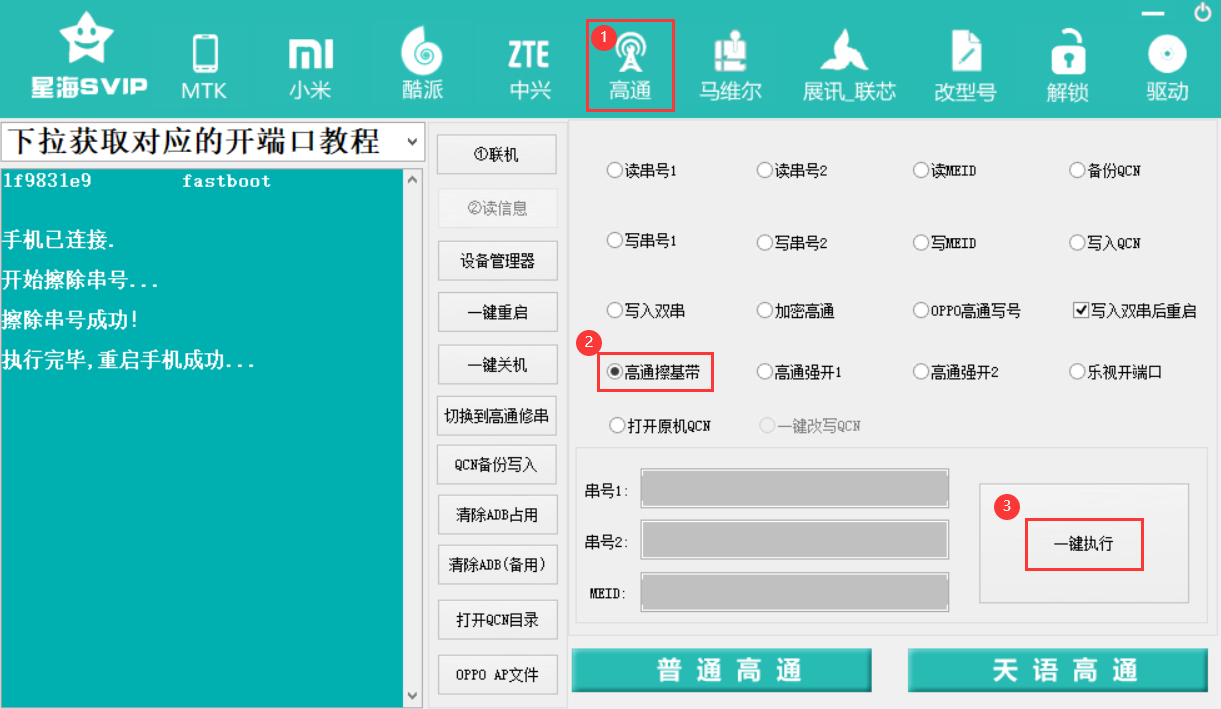Click the log line 手机已连接.
The height and width of the screenshot is (709, 1221).
click(59, 241)
